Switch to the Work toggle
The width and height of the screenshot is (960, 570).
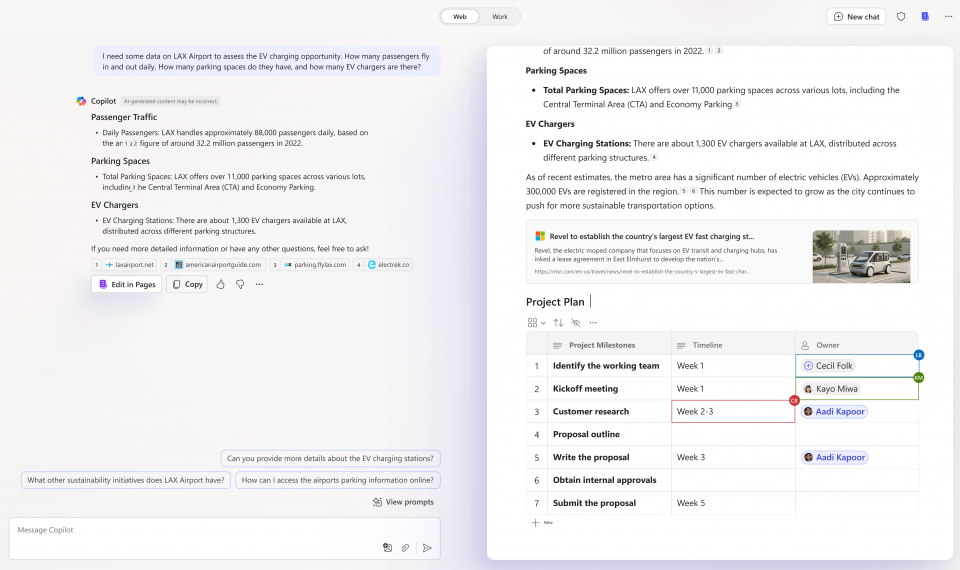(x=500, y=17)
